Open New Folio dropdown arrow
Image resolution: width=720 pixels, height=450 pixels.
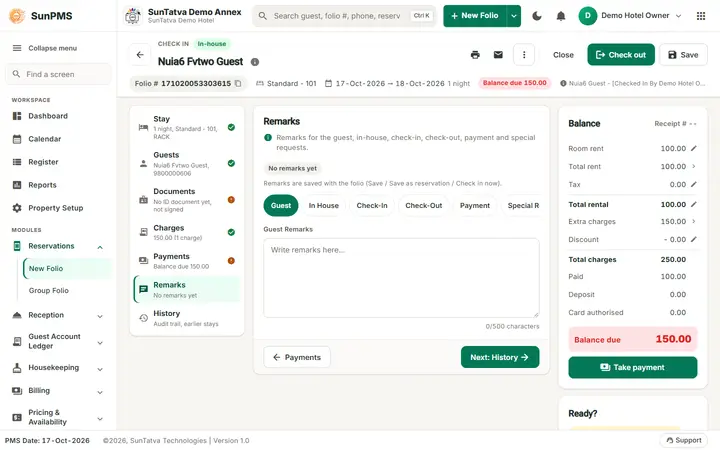[x=514, y=16]
